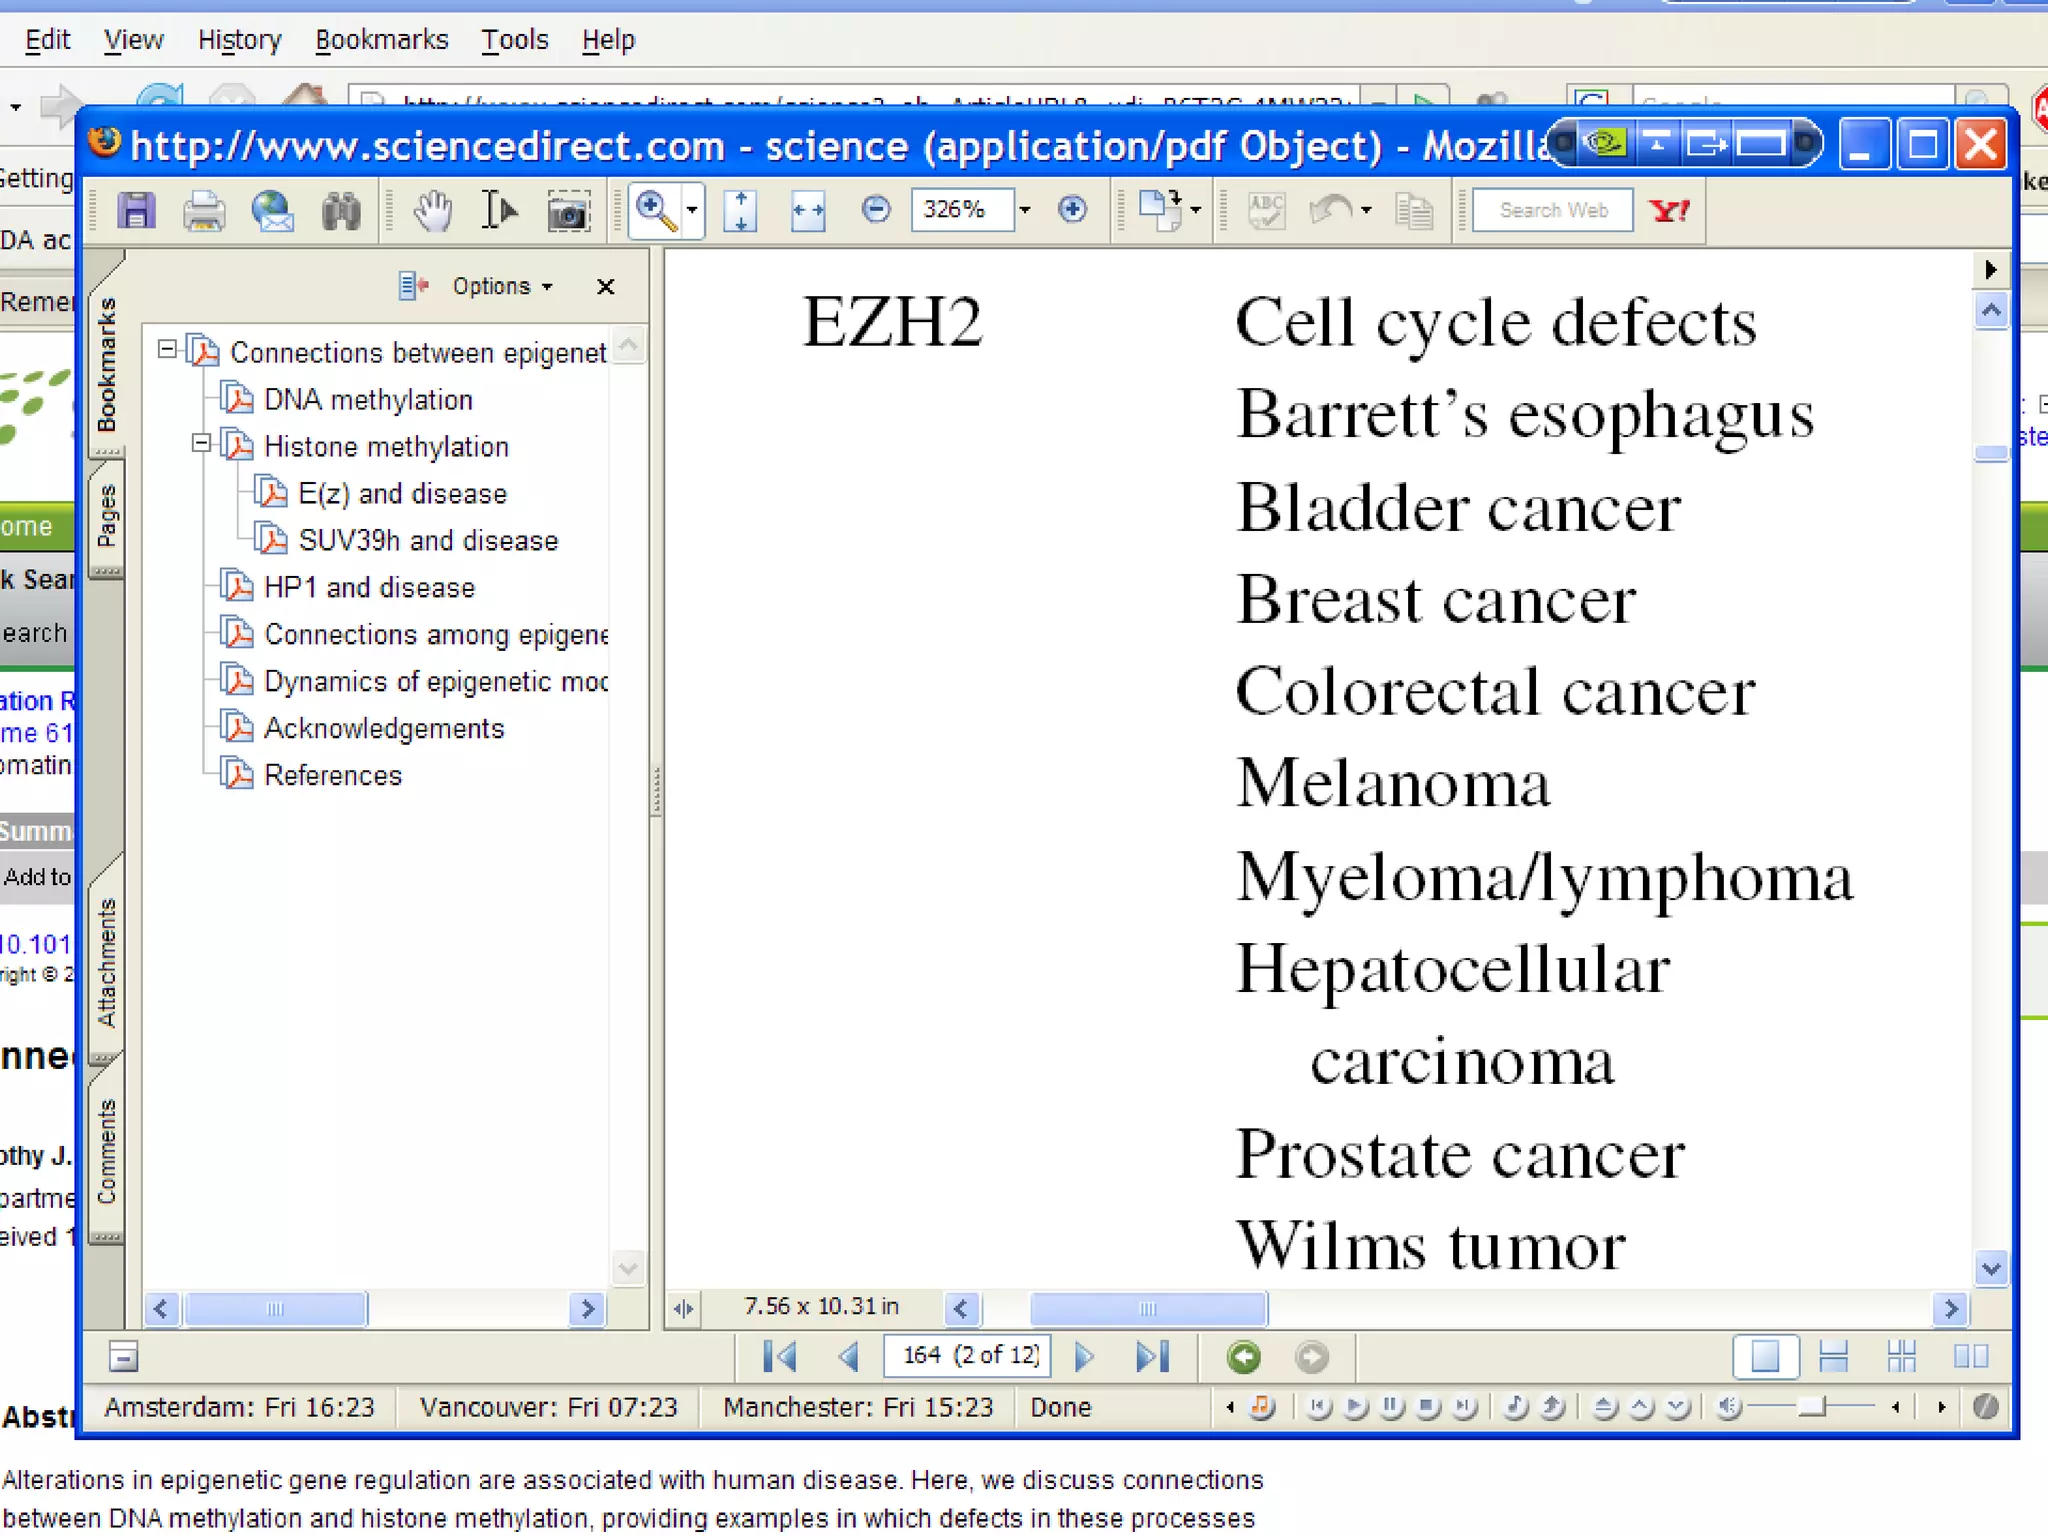
Task: Activate the Snapshot camera tool
Action: click(568, 211)
